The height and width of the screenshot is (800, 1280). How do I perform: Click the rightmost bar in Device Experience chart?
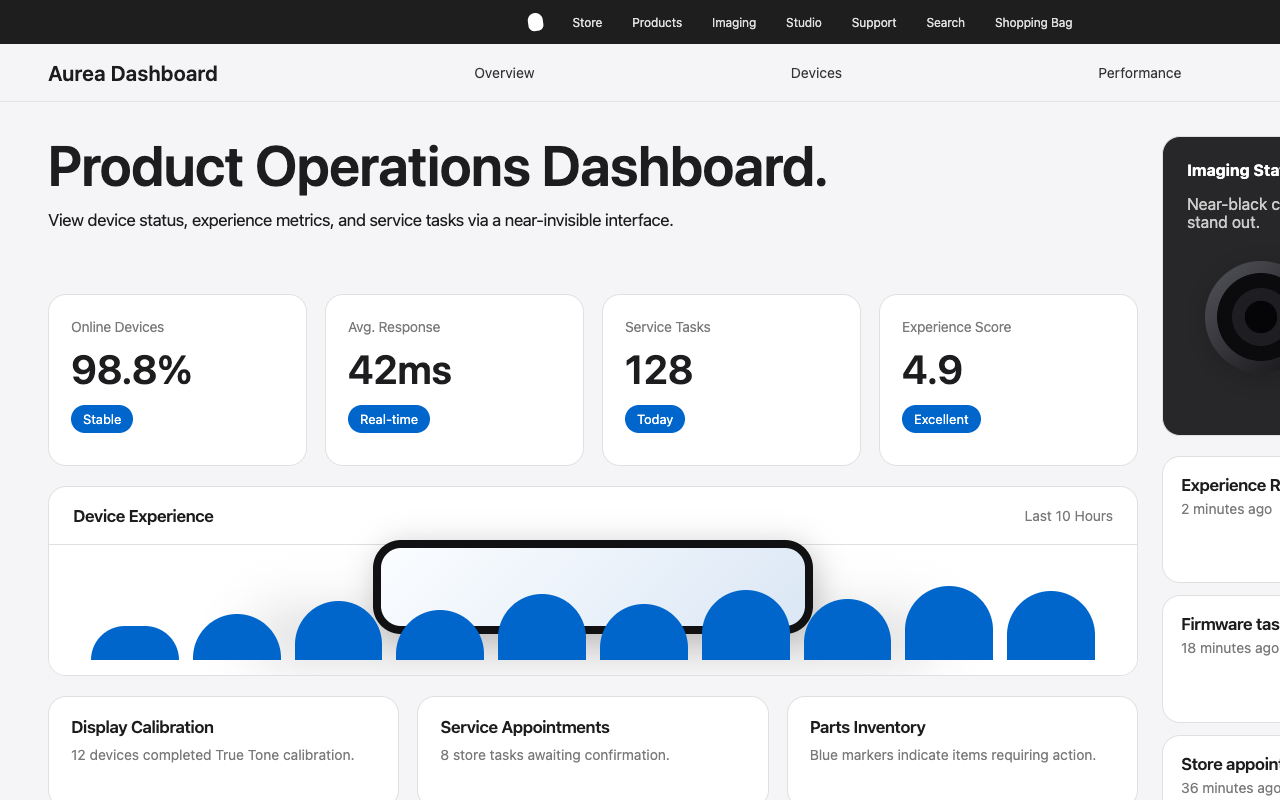point(1051,626)
